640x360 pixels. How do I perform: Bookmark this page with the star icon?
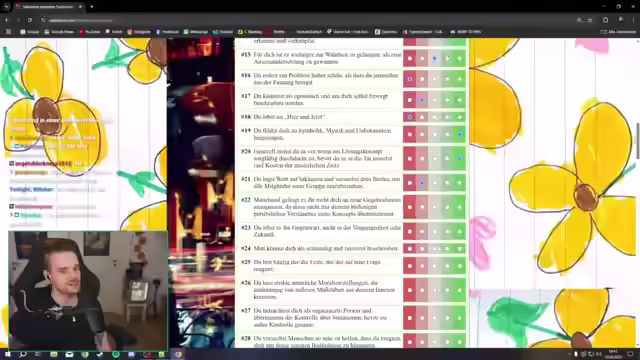[590, 20]
